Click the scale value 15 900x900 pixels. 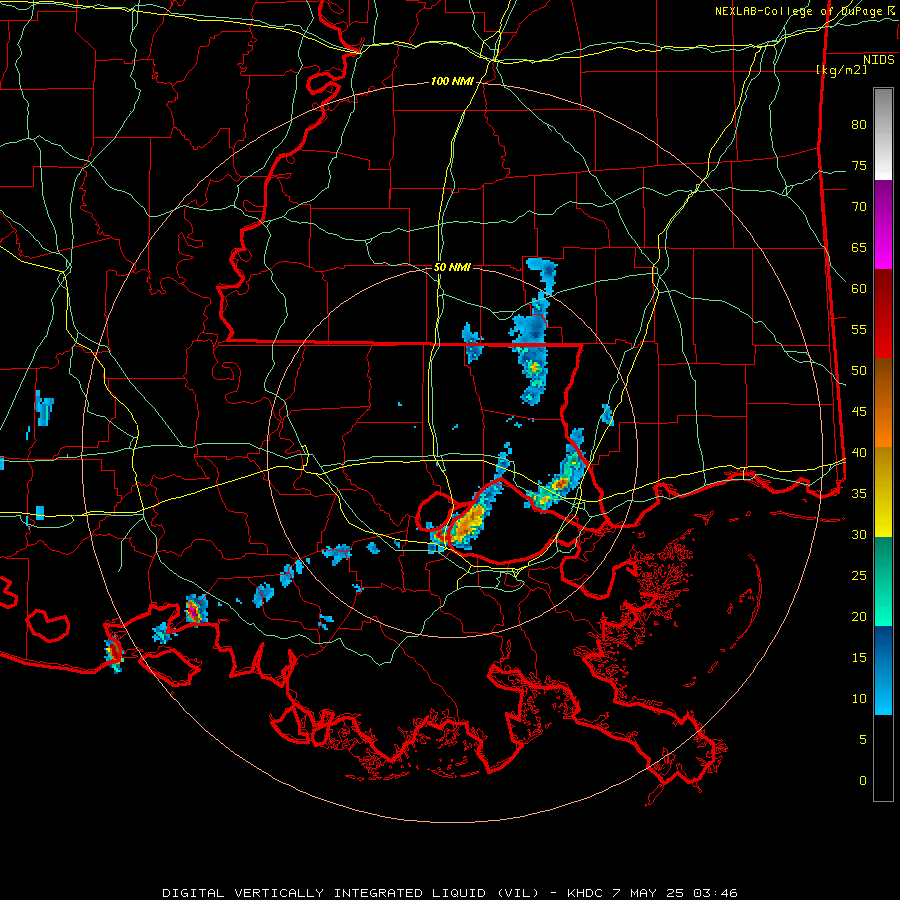859,658
